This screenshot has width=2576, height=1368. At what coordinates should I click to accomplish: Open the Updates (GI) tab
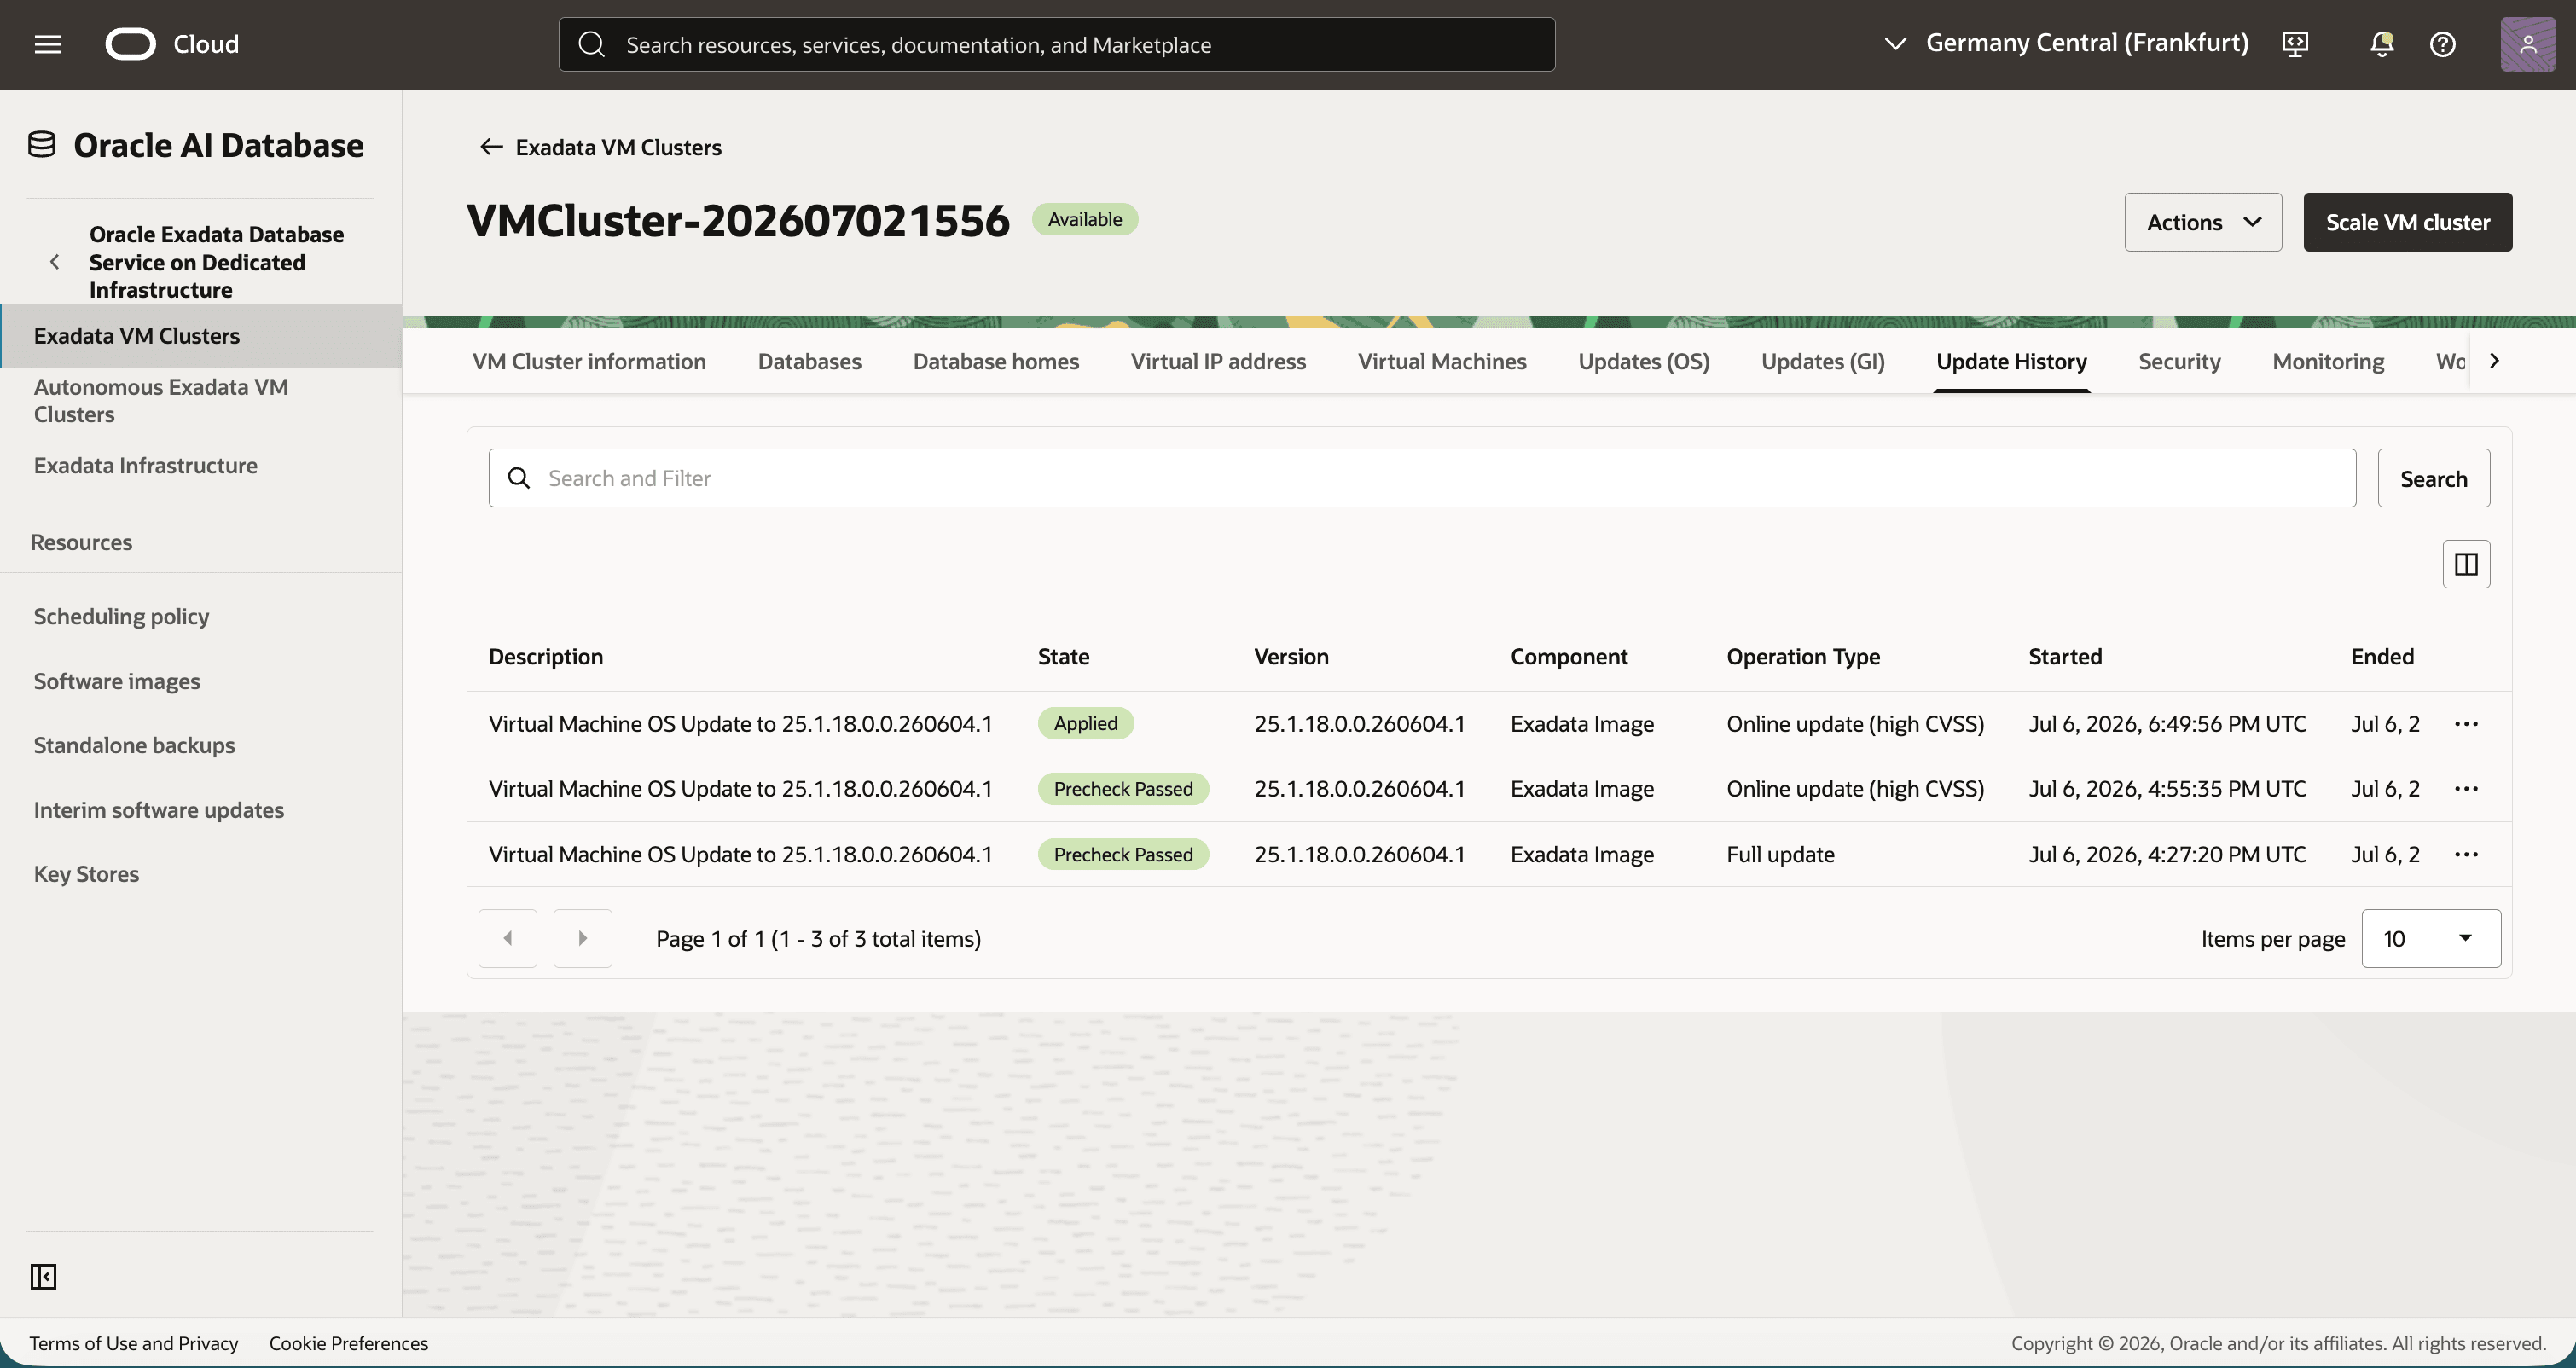1822,361
